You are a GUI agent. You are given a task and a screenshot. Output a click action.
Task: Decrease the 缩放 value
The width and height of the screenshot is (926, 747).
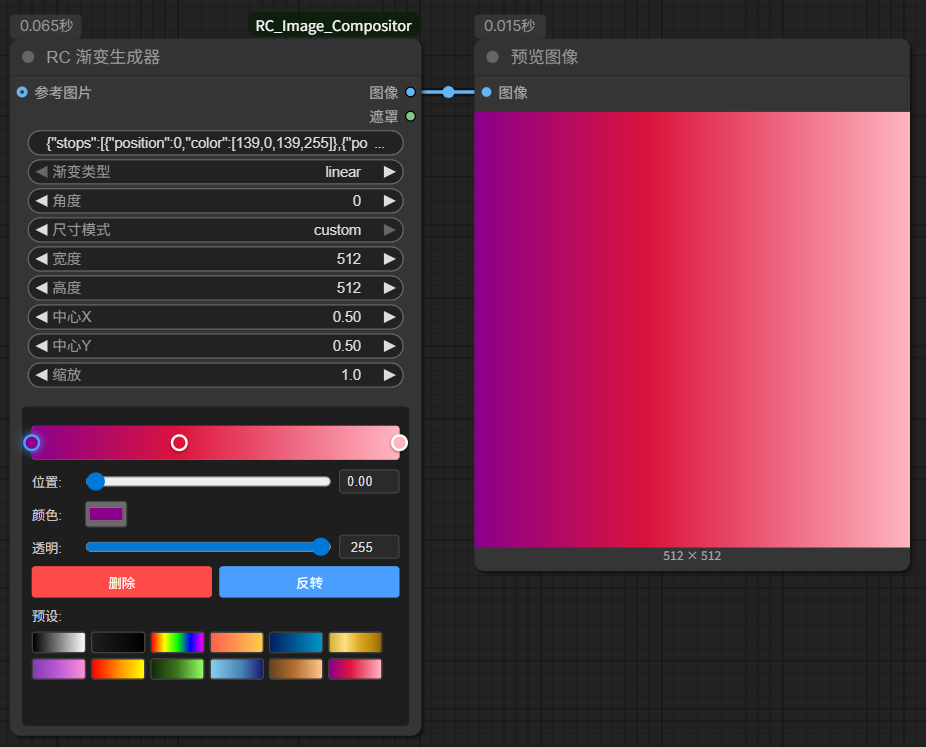point(41,374)
